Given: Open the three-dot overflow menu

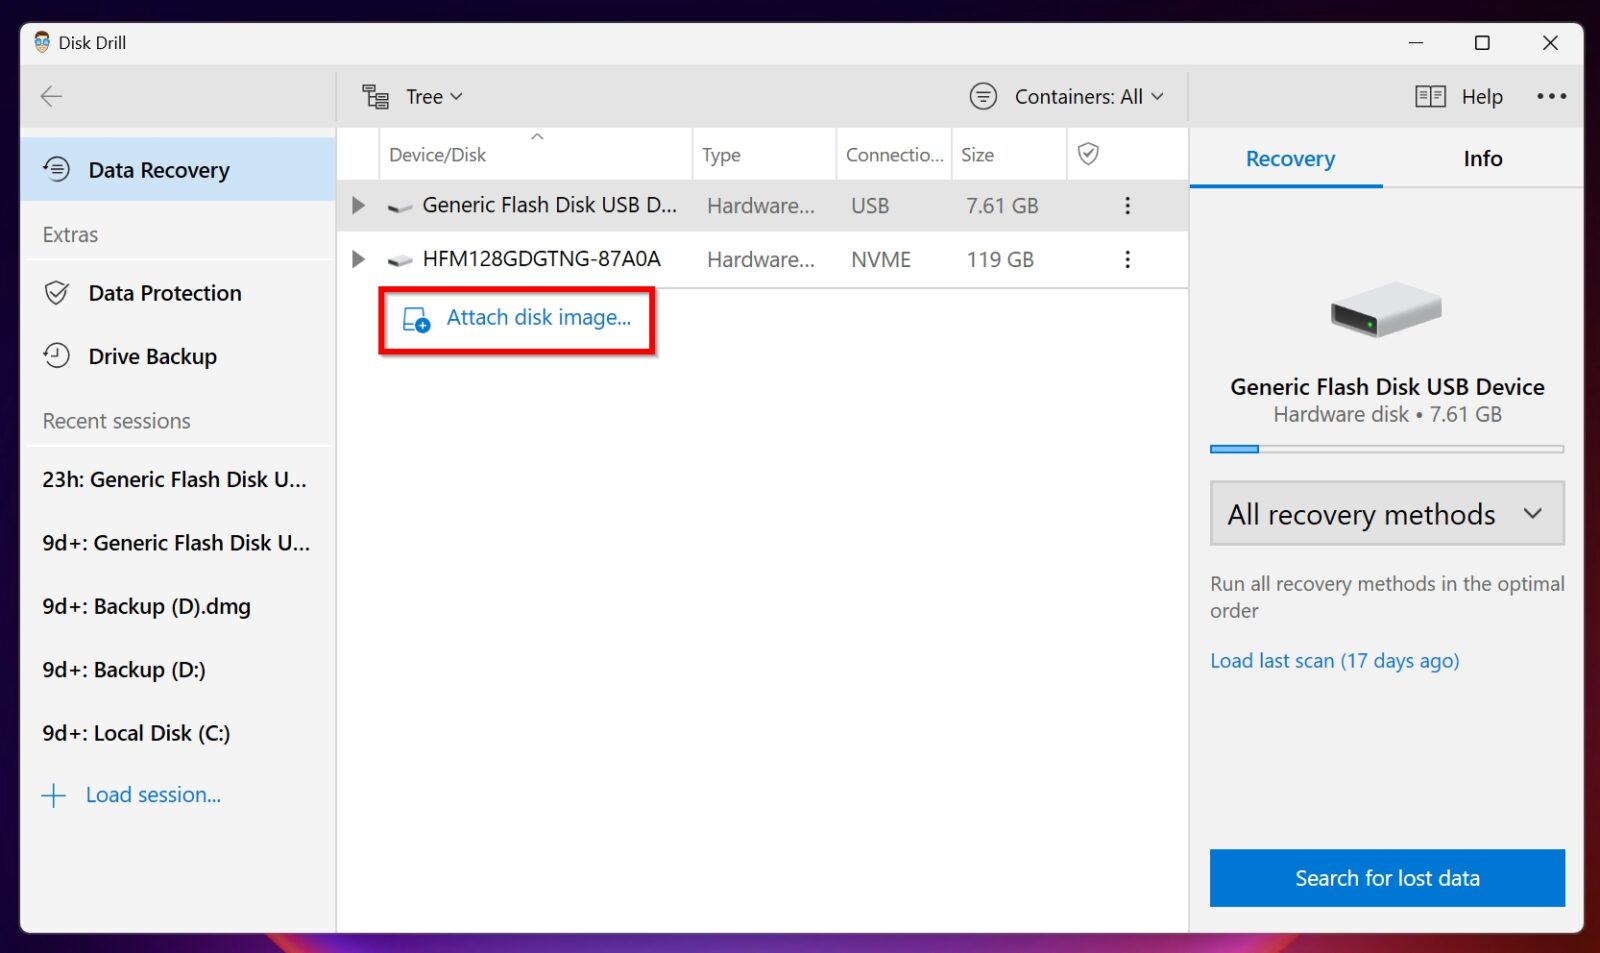Looking at the screenshot, I should pyautogui.click(x=1551, y=96).
